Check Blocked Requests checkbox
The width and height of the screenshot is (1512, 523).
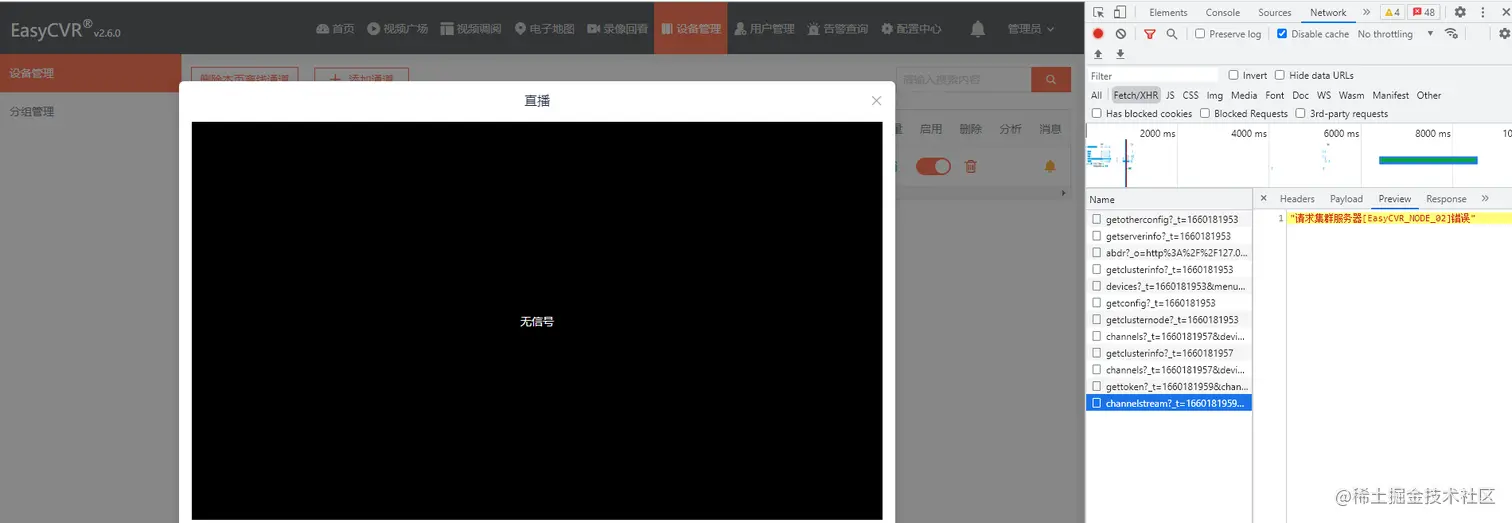click(1205, 113)
